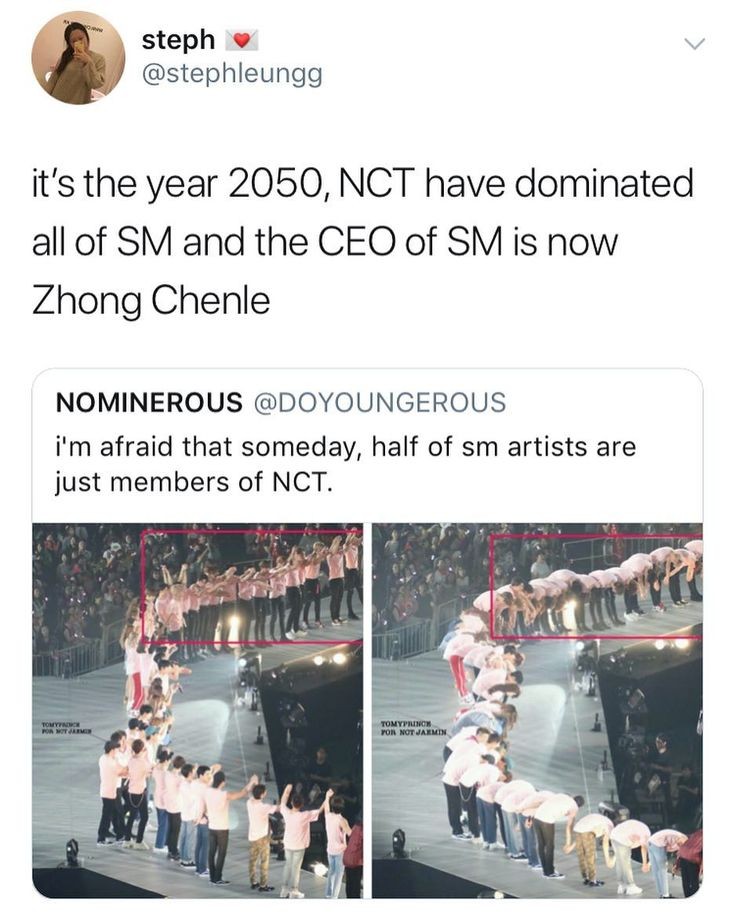
Task: Open the @stephleungg handle
Action: coord(232,73)
